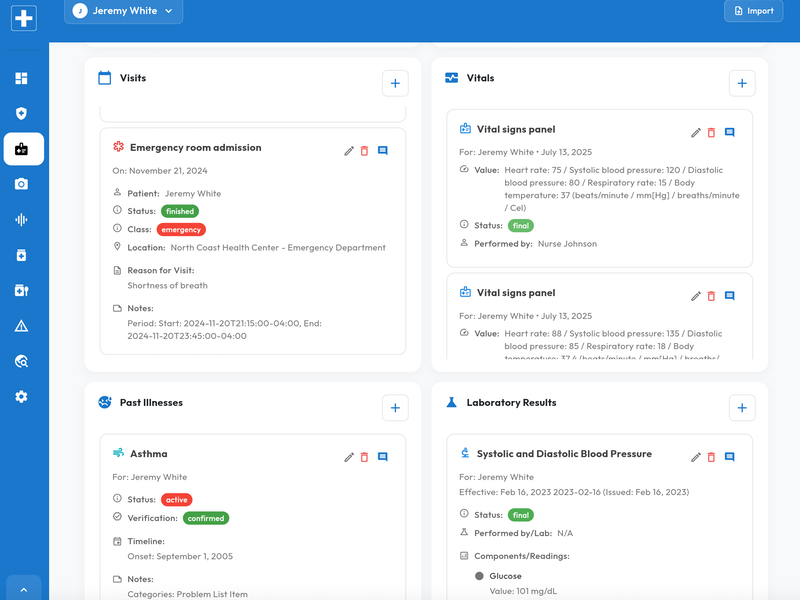Viewport: 800px width, 600px height.
Task: Click the audio waveform sidebar icon
Action: point(22,220)
